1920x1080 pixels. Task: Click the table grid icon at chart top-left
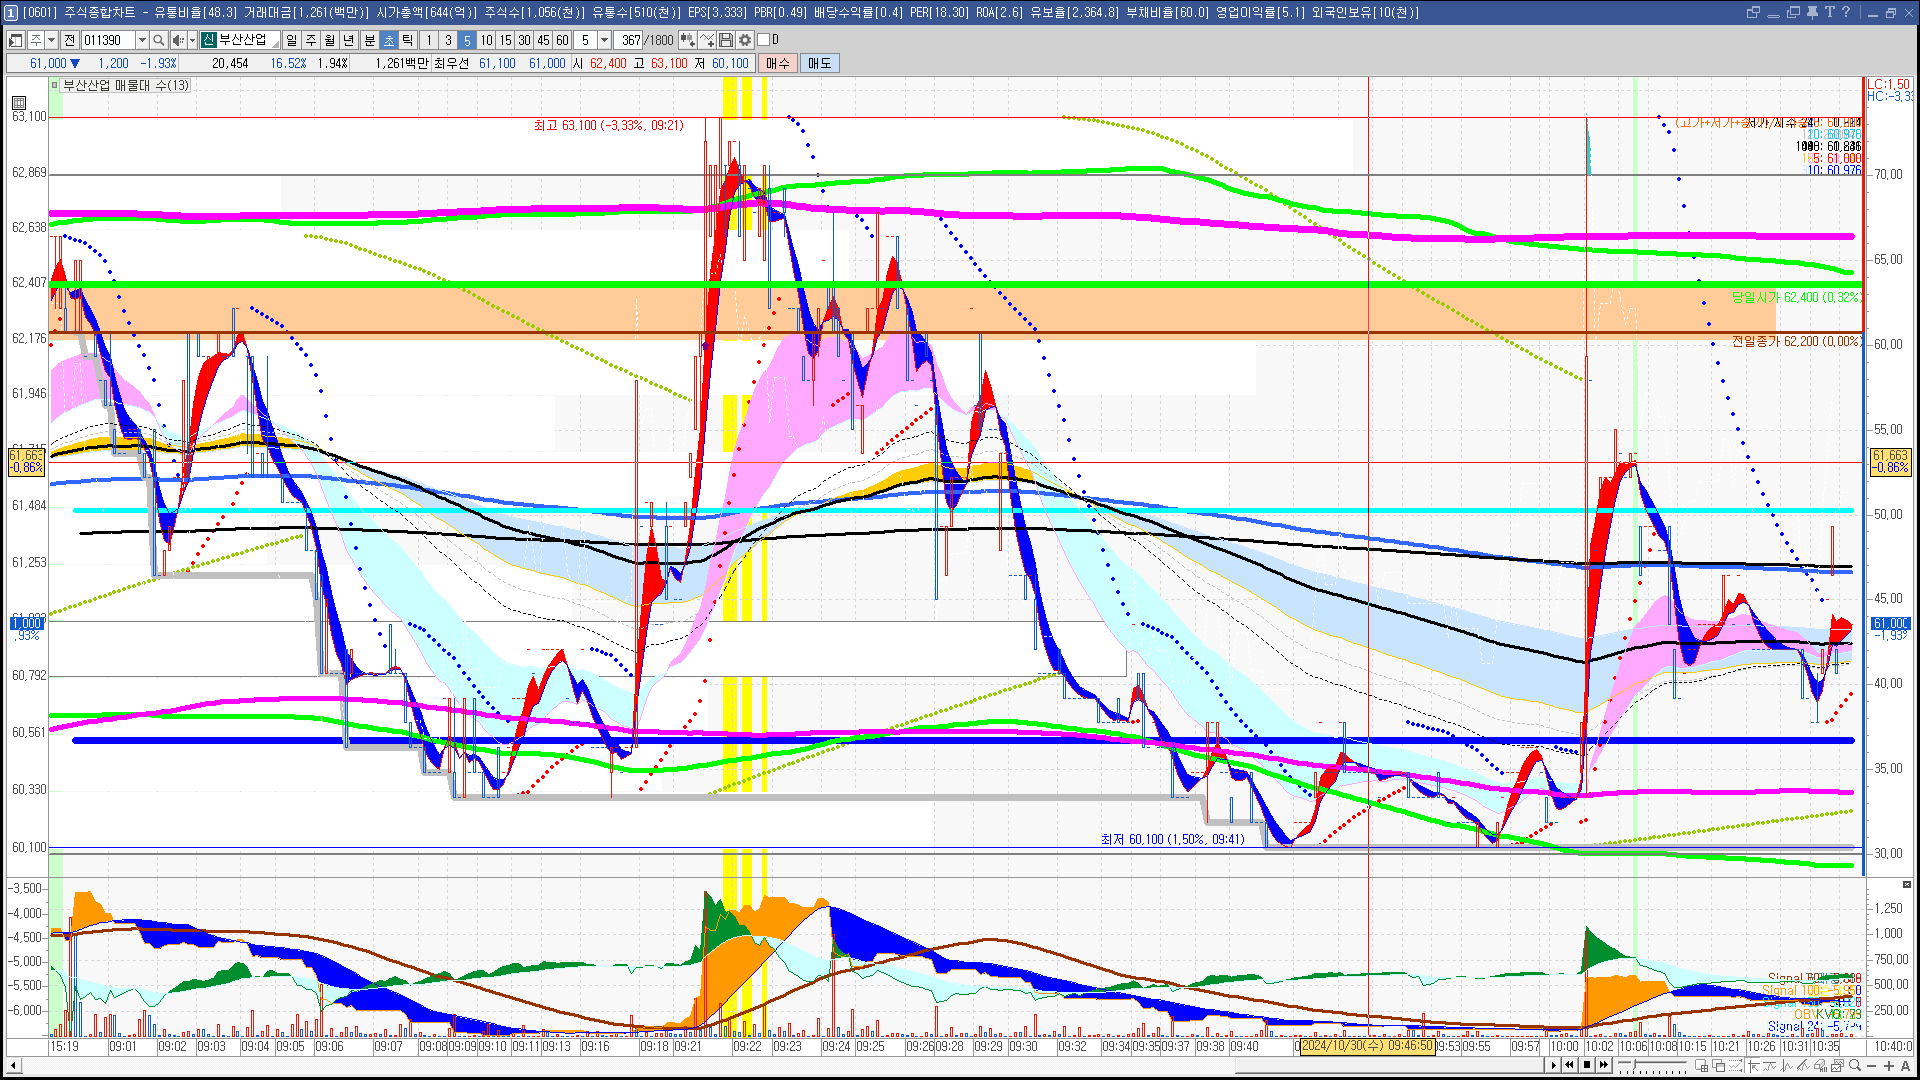(x=19, y=102)
